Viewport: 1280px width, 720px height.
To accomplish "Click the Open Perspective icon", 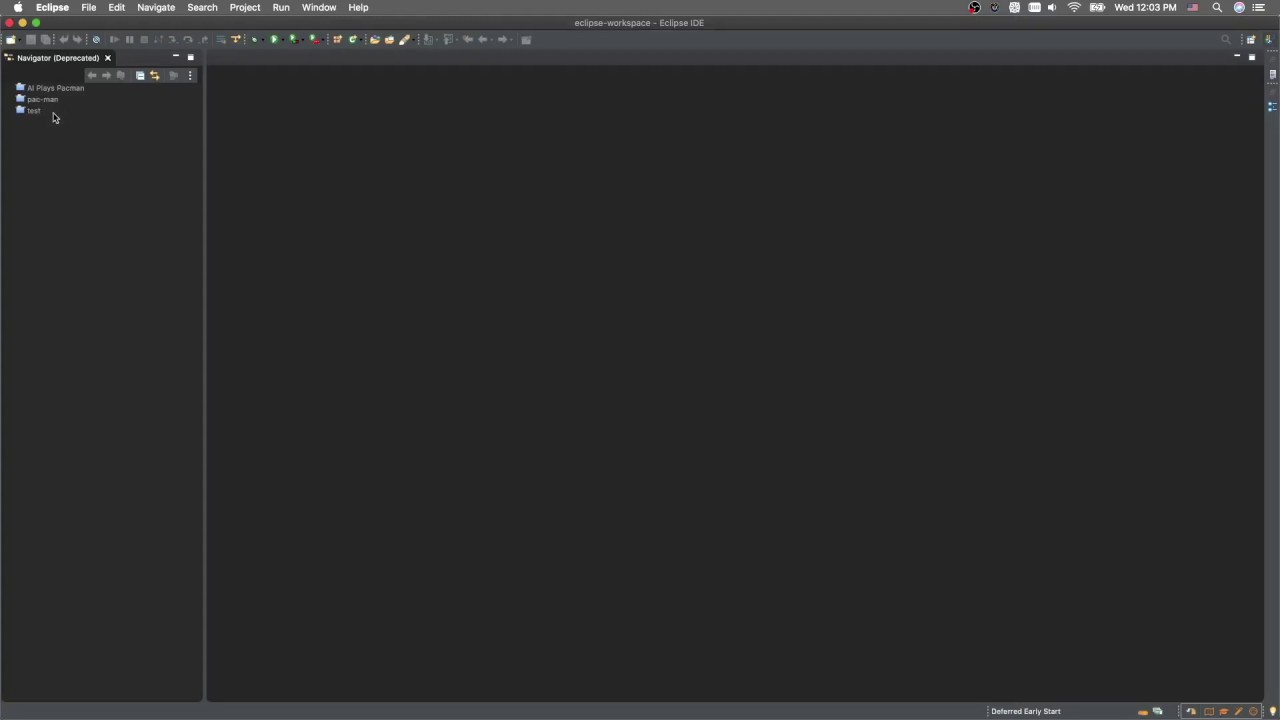I will point(1251,40).
